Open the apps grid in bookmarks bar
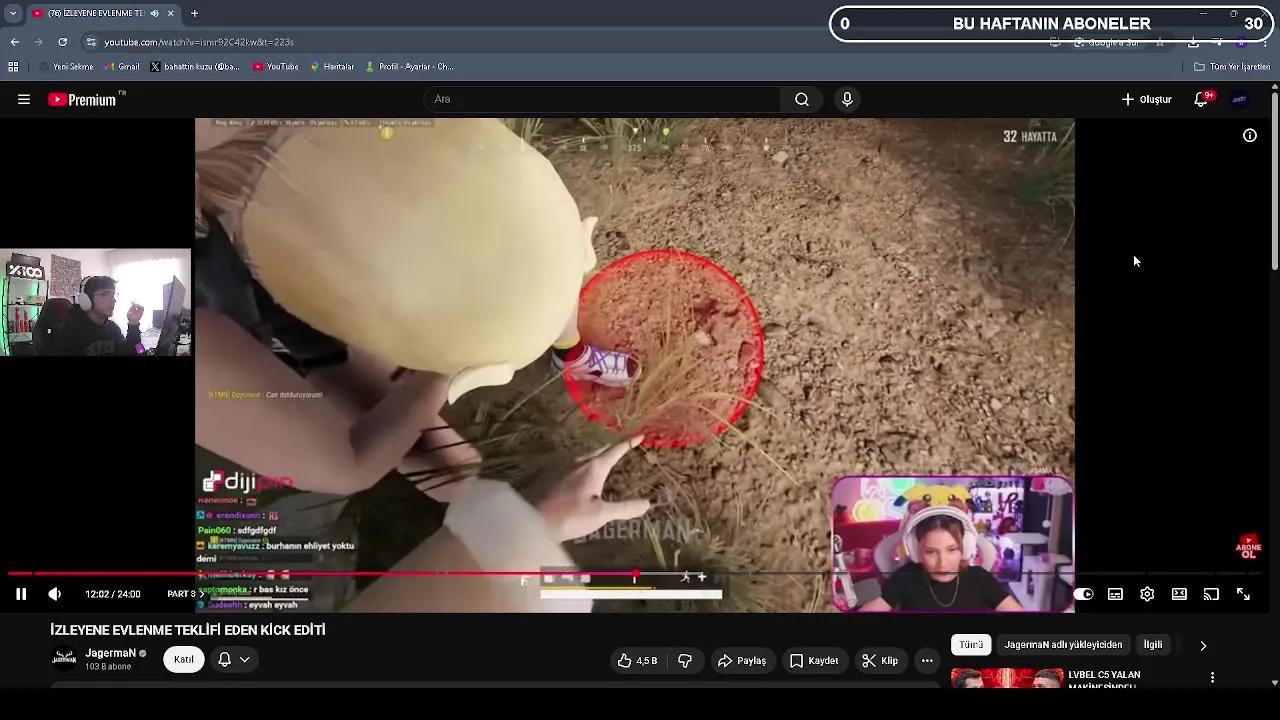 [13, 67]
